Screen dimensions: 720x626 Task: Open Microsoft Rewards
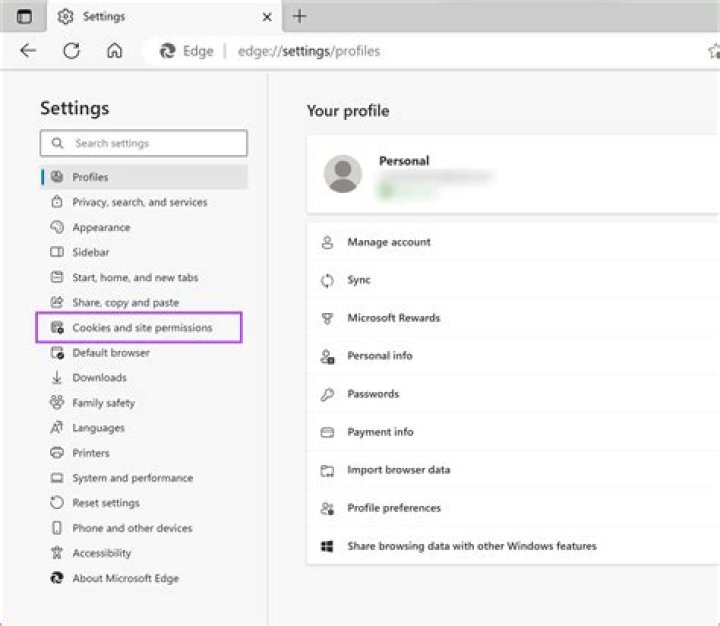point(513,318)
